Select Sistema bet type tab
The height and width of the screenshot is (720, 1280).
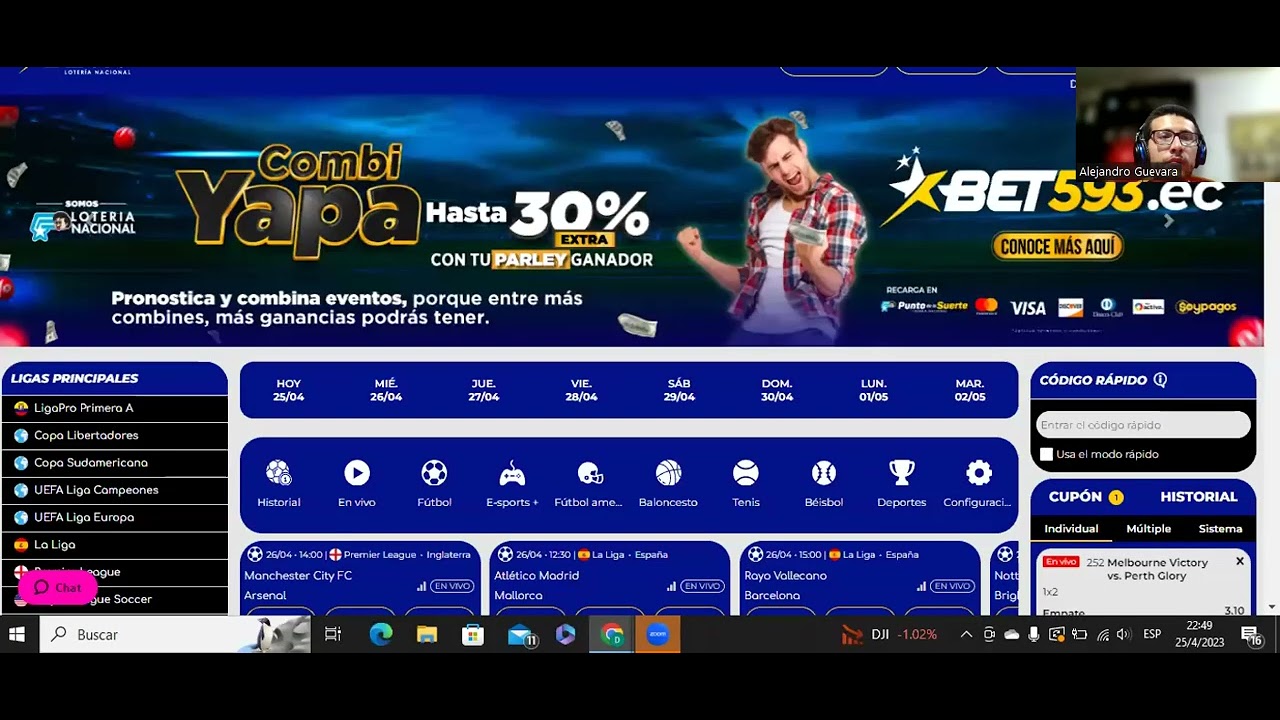pyautogui.click(x=1220, y=529)
